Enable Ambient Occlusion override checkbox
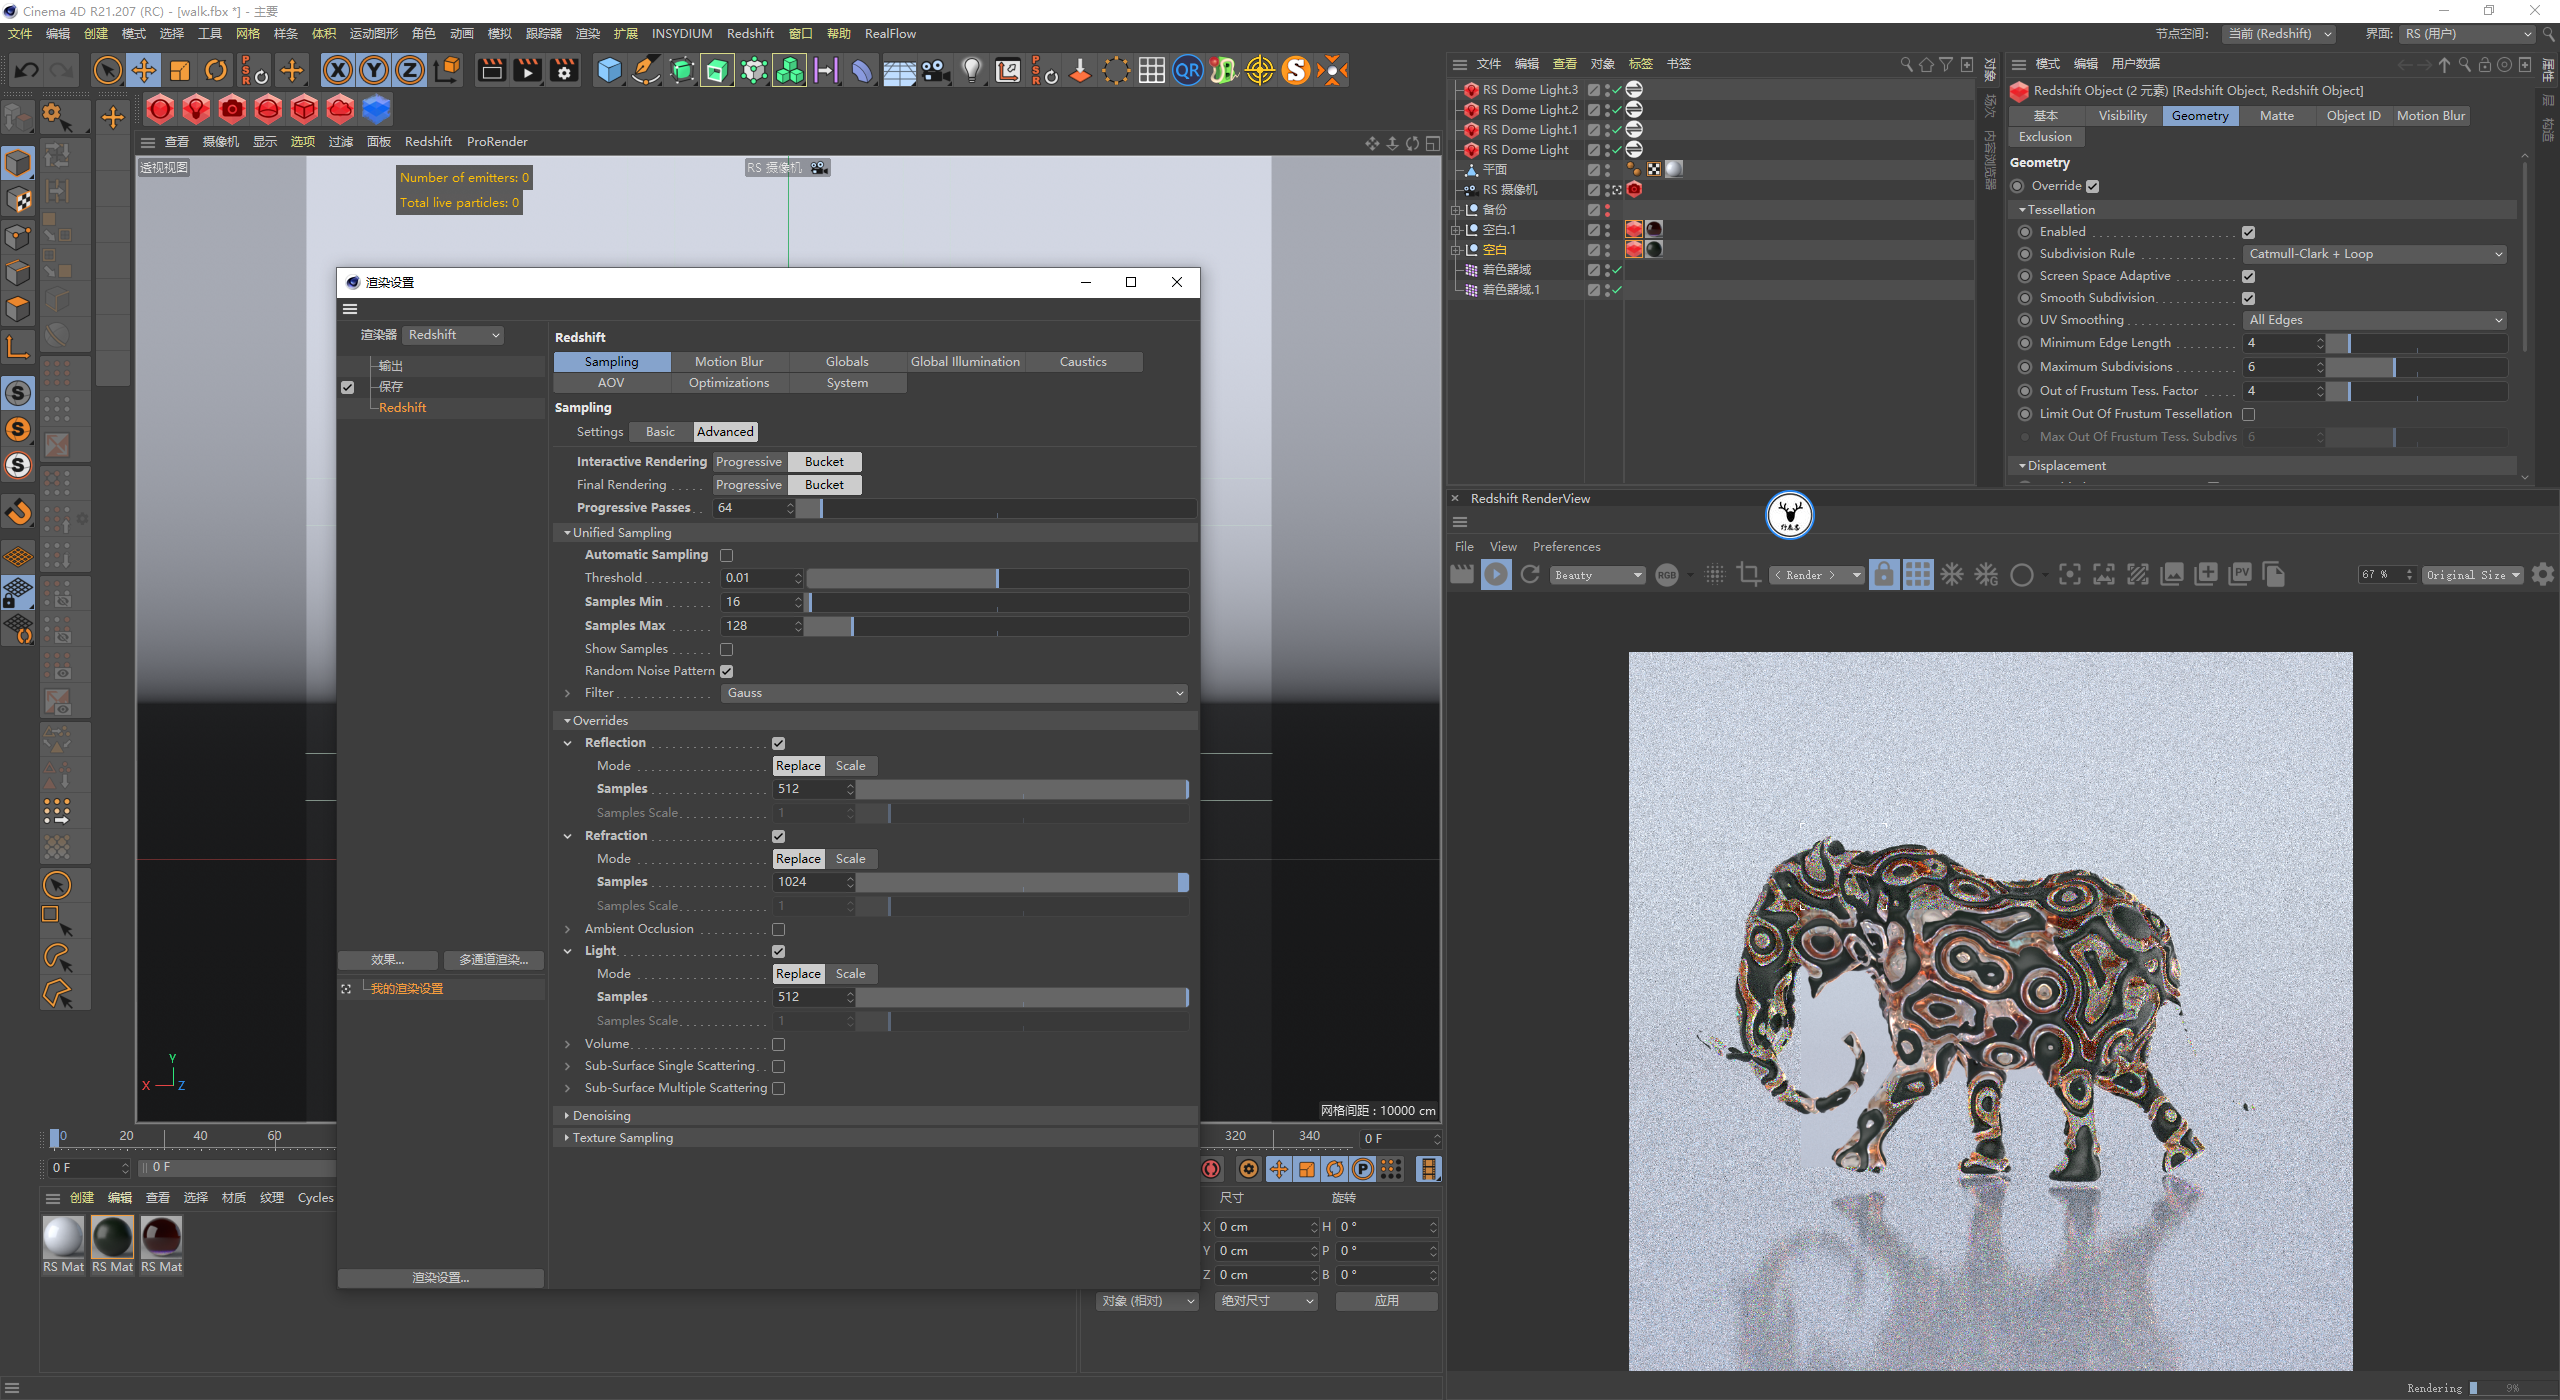 tap(778, 929)
